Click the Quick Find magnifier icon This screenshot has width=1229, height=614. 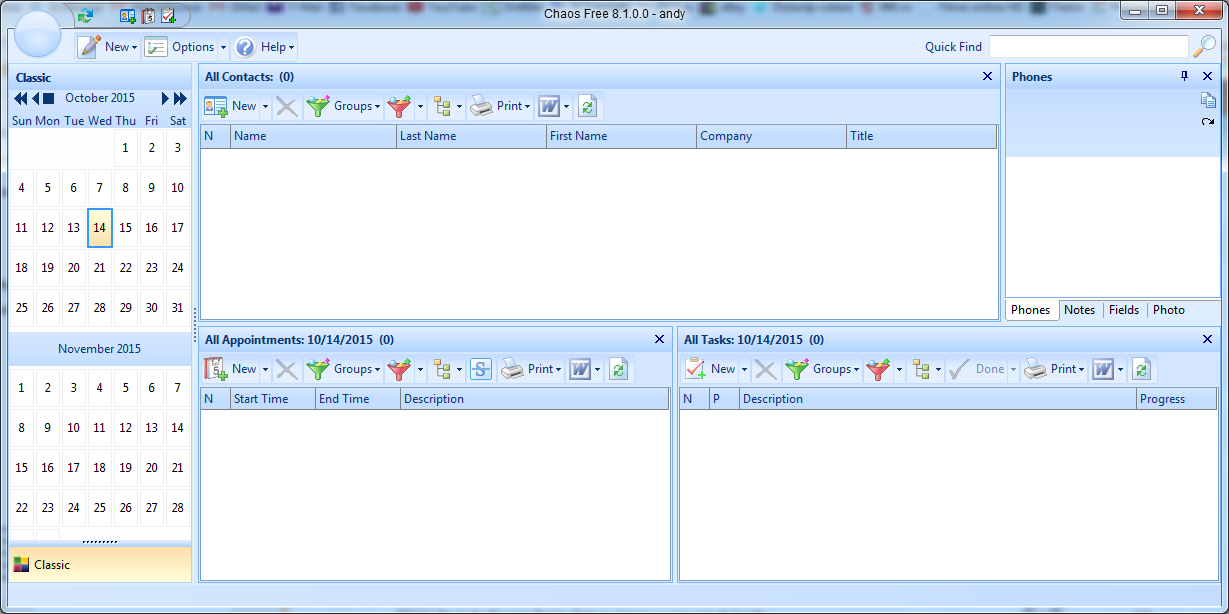click(x=1204, y=46)
